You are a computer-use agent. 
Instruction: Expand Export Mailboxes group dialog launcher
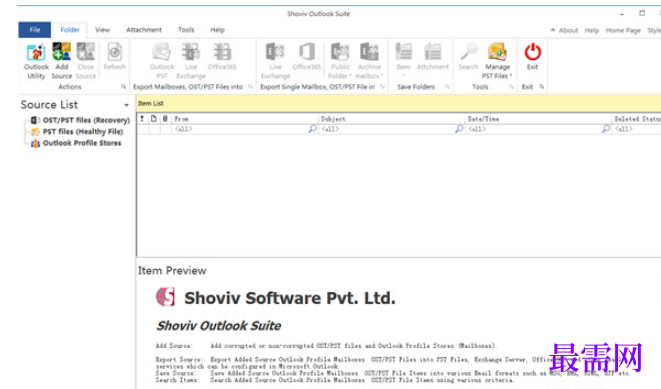[250, 87]
